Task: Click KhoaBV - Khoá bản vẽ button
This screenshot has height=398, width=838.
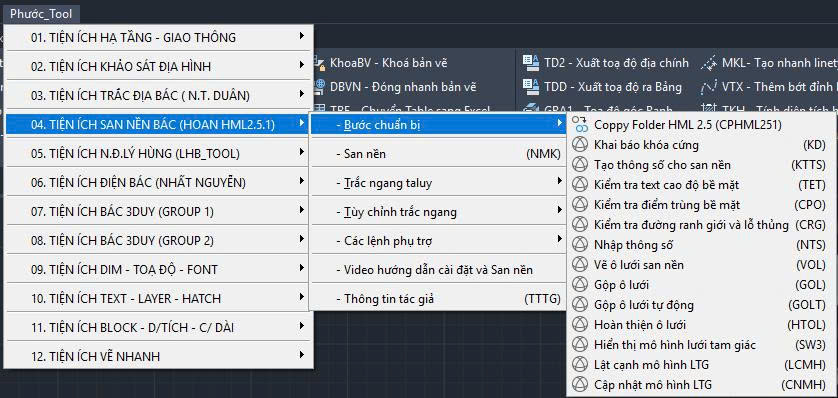Action: click(x=381, y=63)
